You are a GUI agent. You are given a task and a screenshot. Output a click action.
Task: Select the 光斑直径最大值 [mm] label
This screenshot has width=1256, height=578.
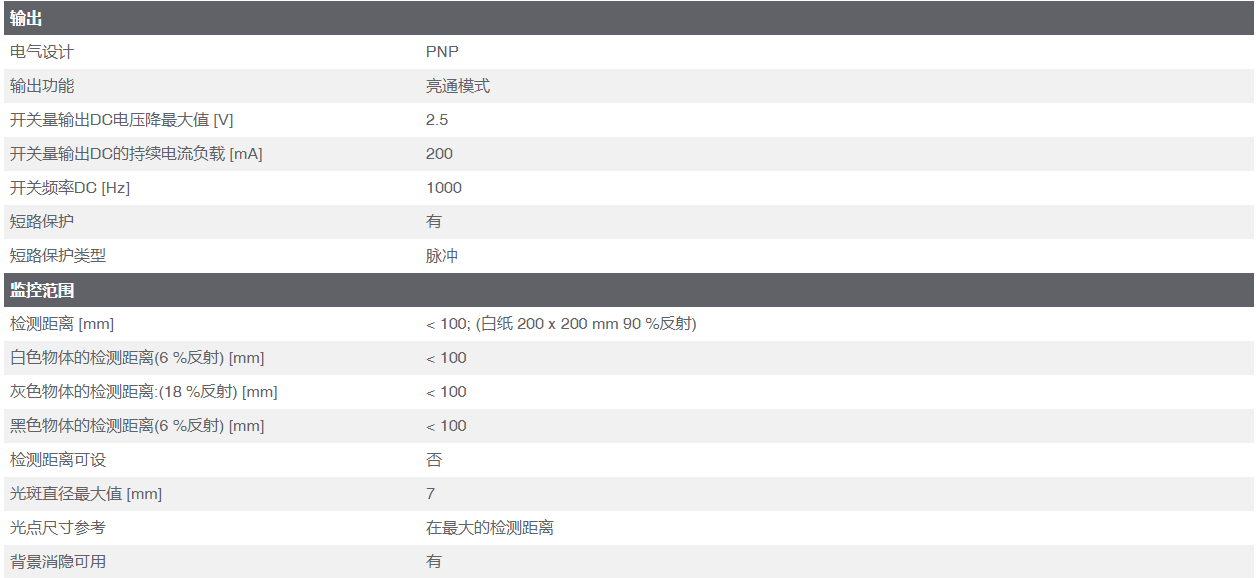pos(86,494)
